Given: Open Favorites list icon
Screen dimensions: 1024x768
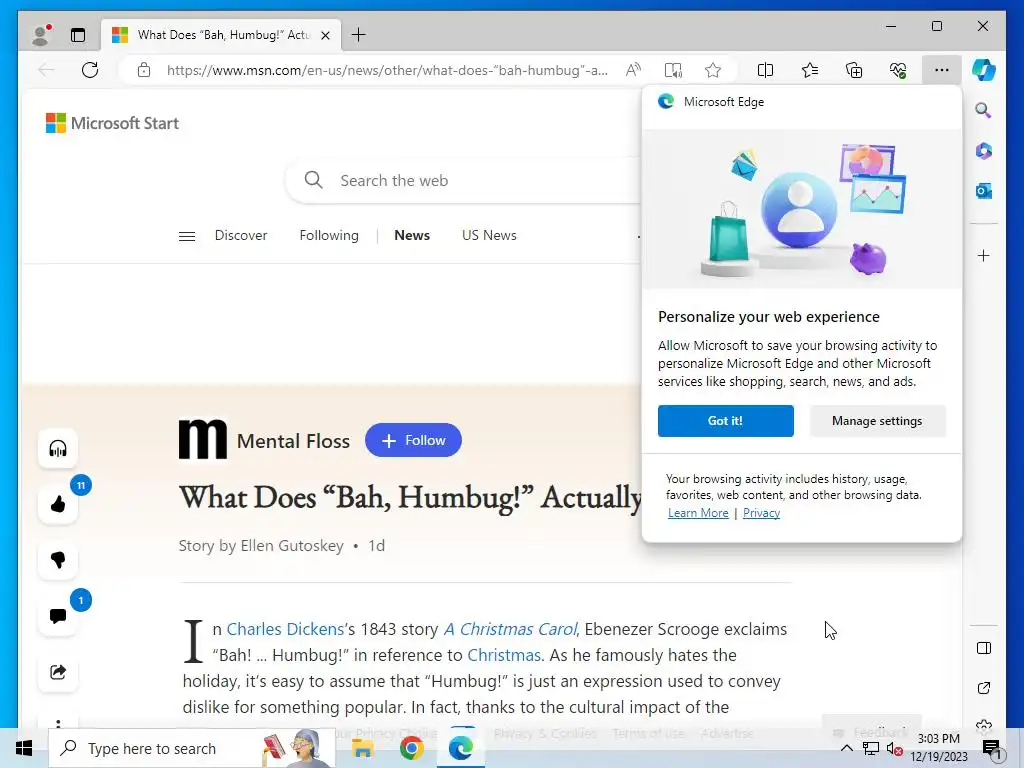Looking at the screenshot, I should point(810,70).
